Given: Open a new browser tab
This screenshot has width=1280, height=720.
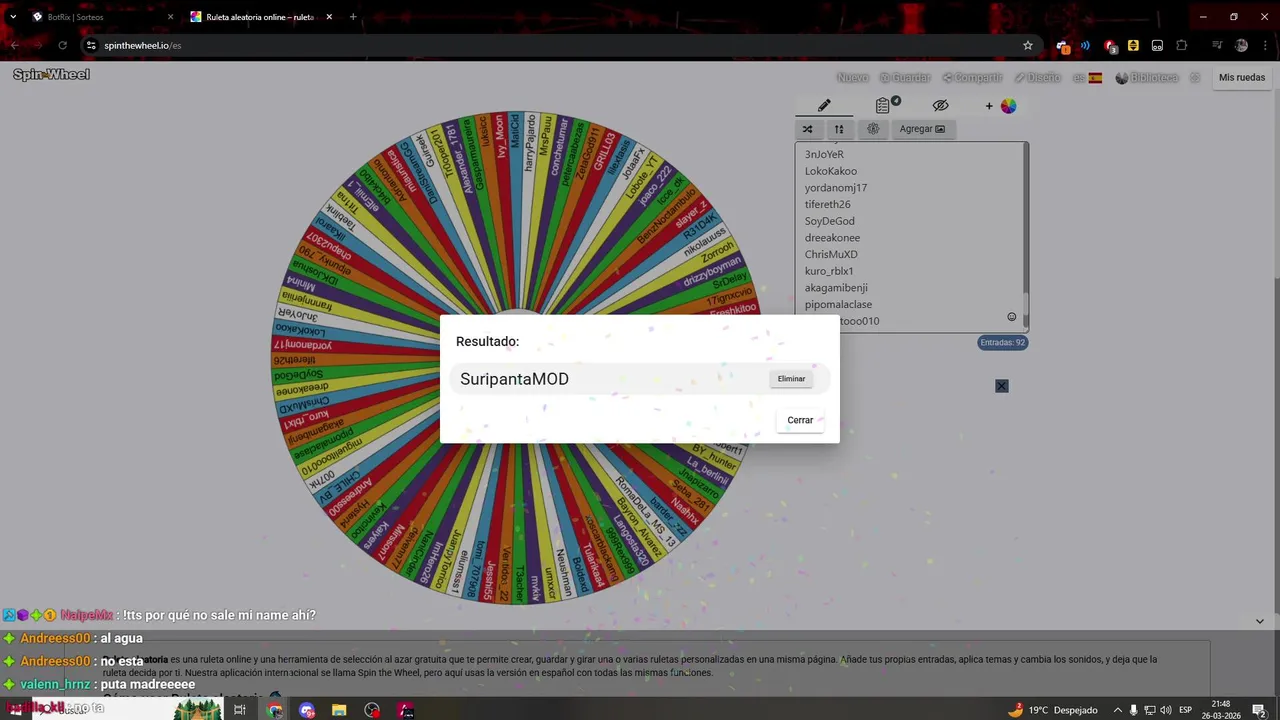Looking at the screenshot, I should [353, 17].
